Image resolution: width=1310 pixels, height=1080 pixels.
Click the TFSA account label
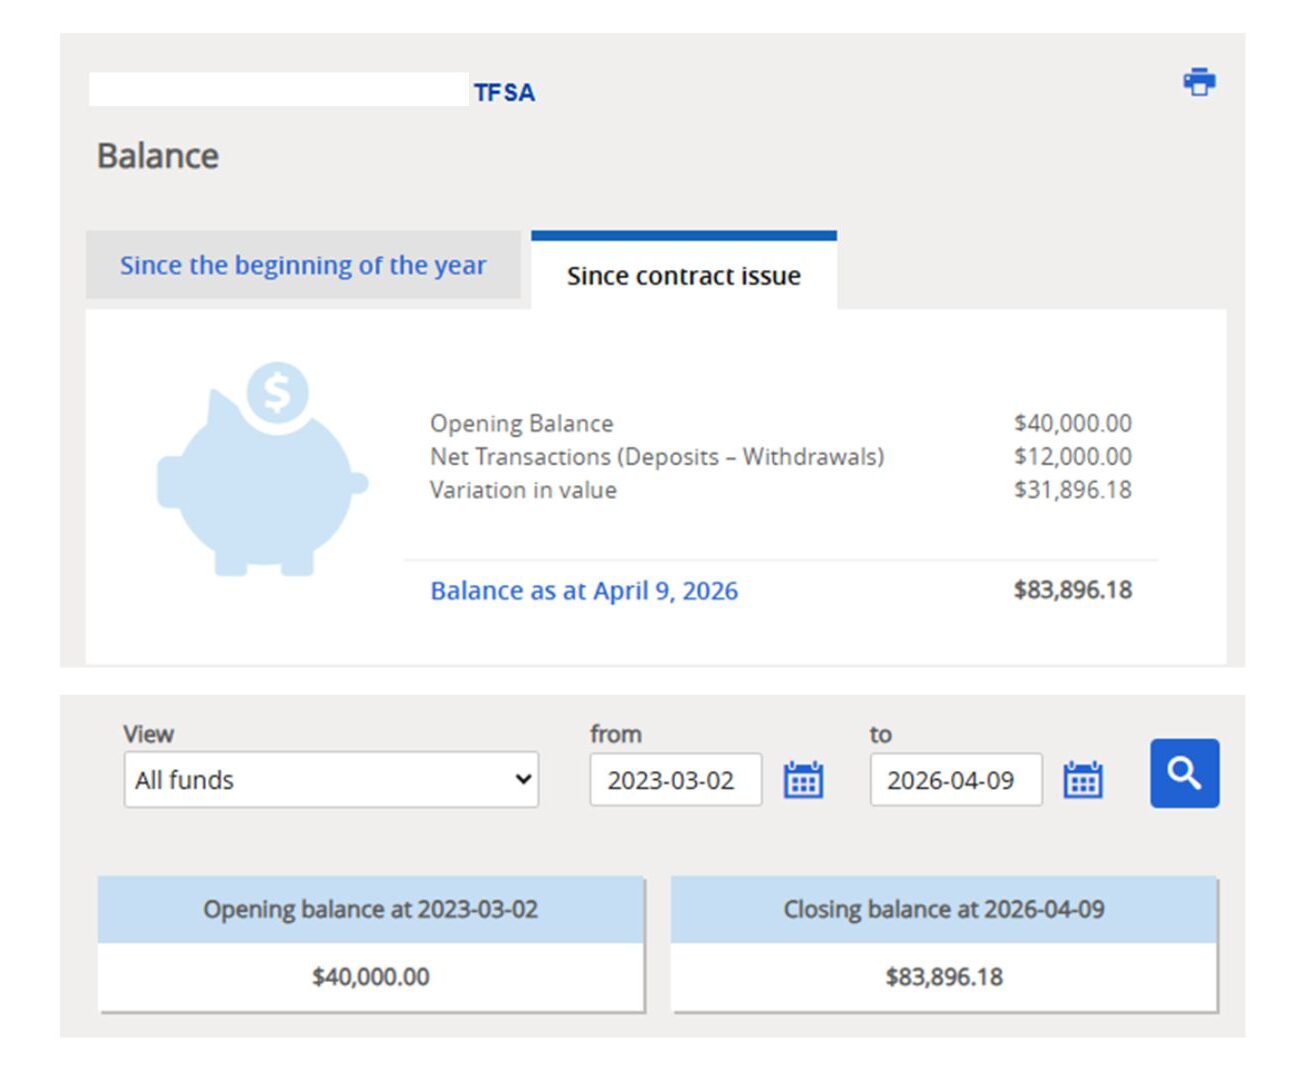pyautogui.click(x=504, y=92)
